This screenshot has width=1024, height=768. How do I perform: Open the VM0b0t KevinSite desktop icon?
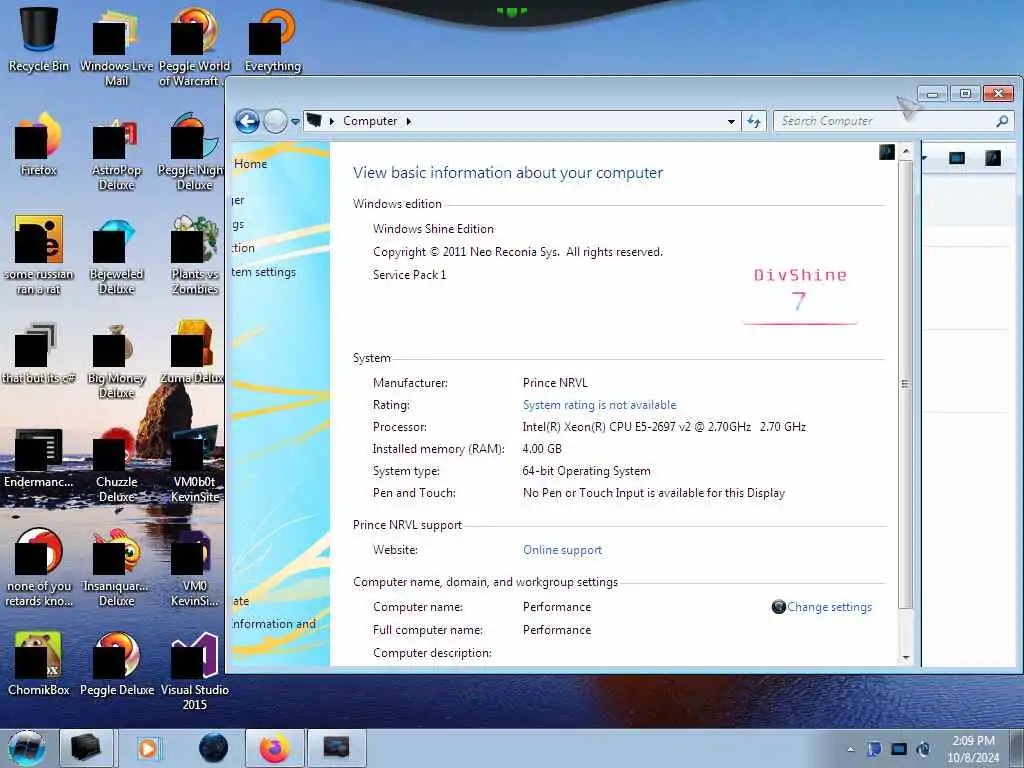[195, 464]
